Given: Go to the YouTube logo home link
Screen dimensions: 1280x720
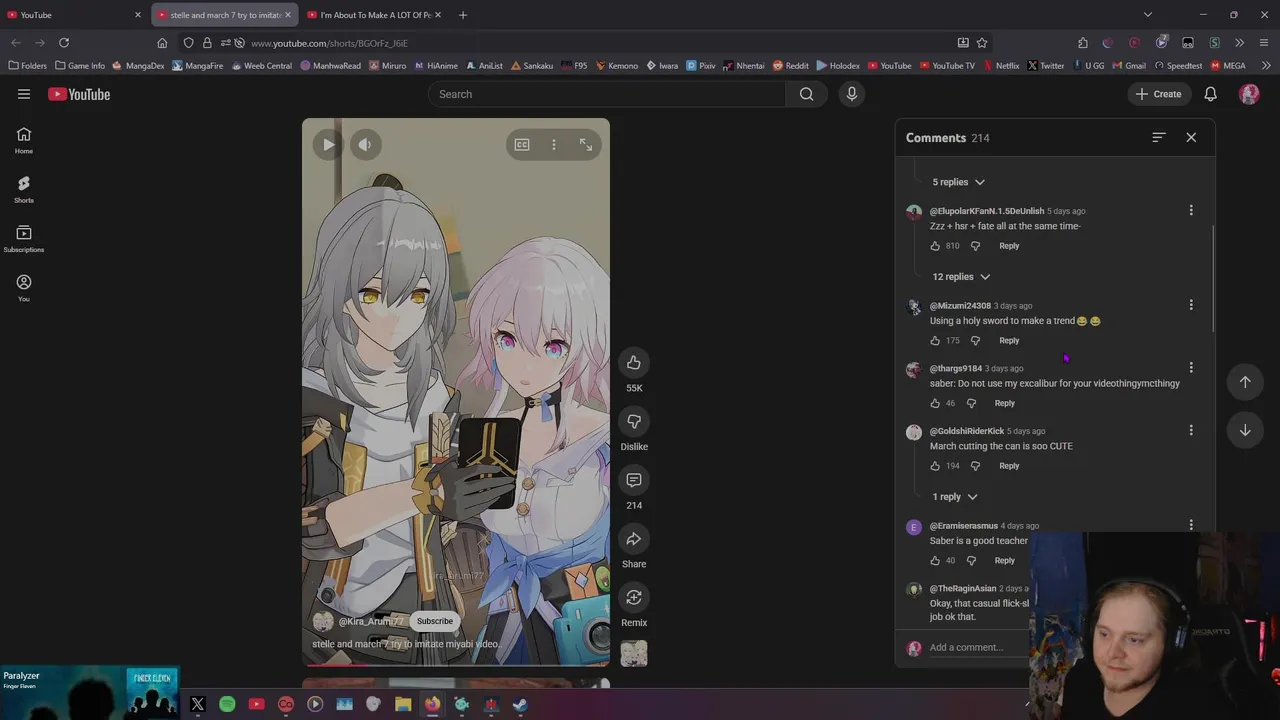Looking at the screenshot, I should [79, 94].
